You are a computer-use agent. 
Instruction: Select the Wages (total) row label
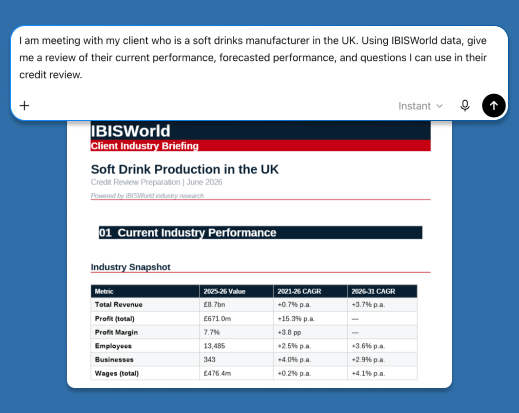click(117, 373)
